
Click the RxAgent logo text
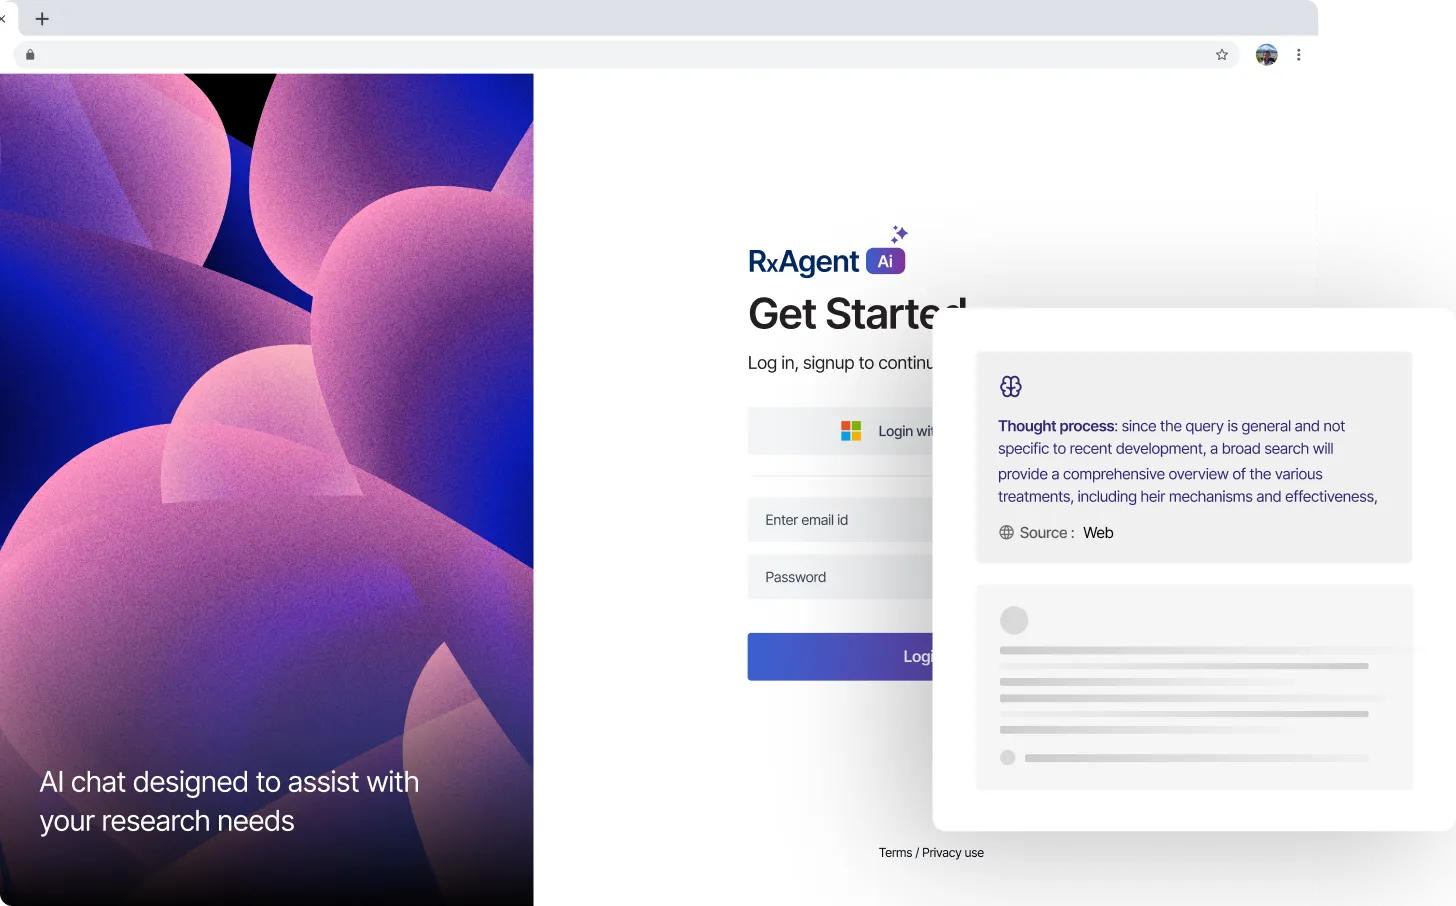click(803, 262)
